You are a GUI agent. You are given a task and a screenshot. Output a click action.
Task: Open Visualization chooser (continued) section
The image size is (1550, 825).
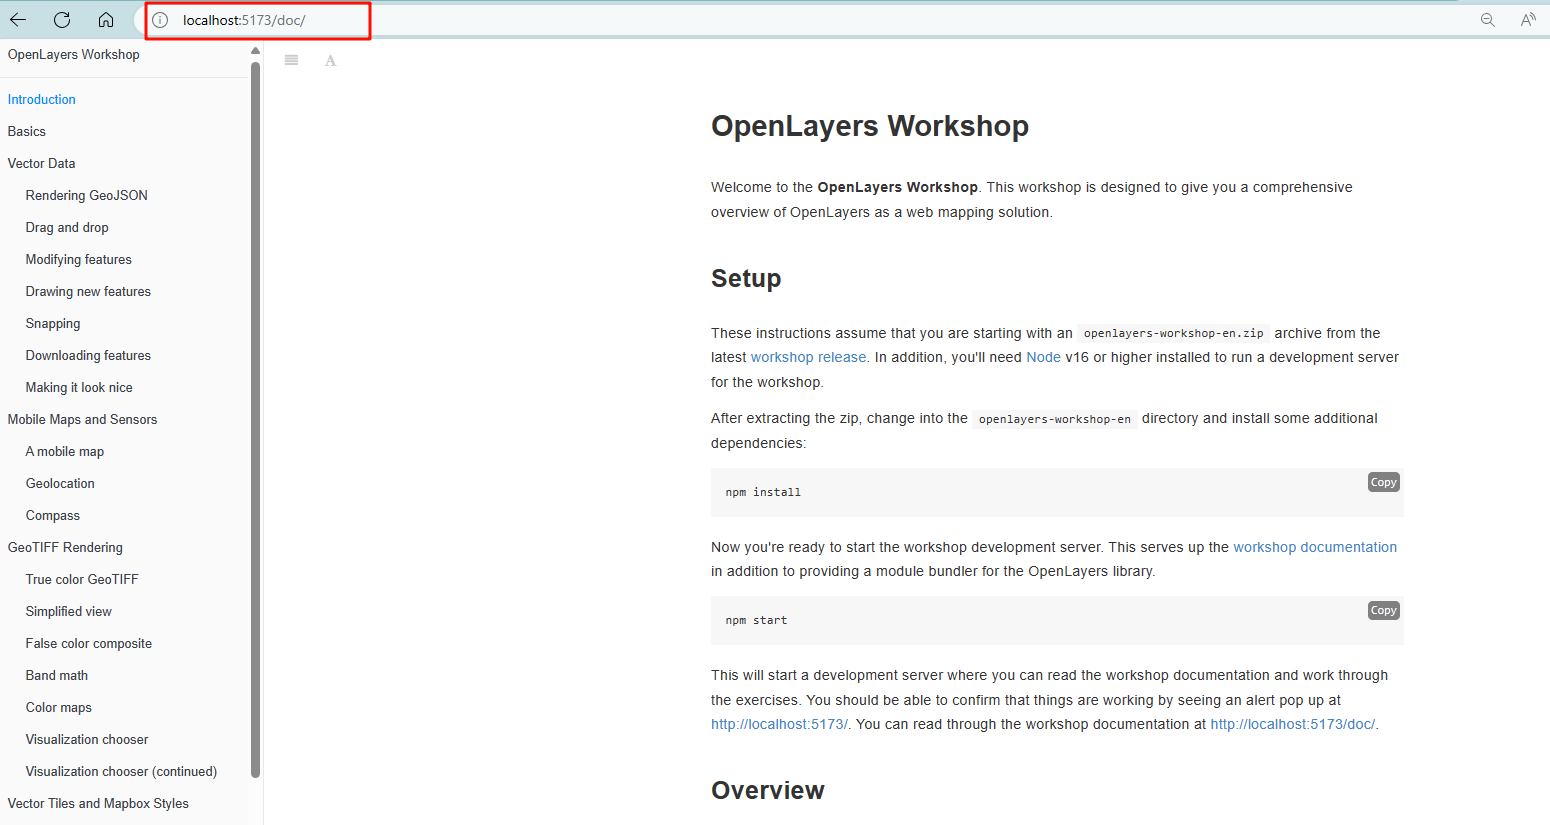click(121, 771)
